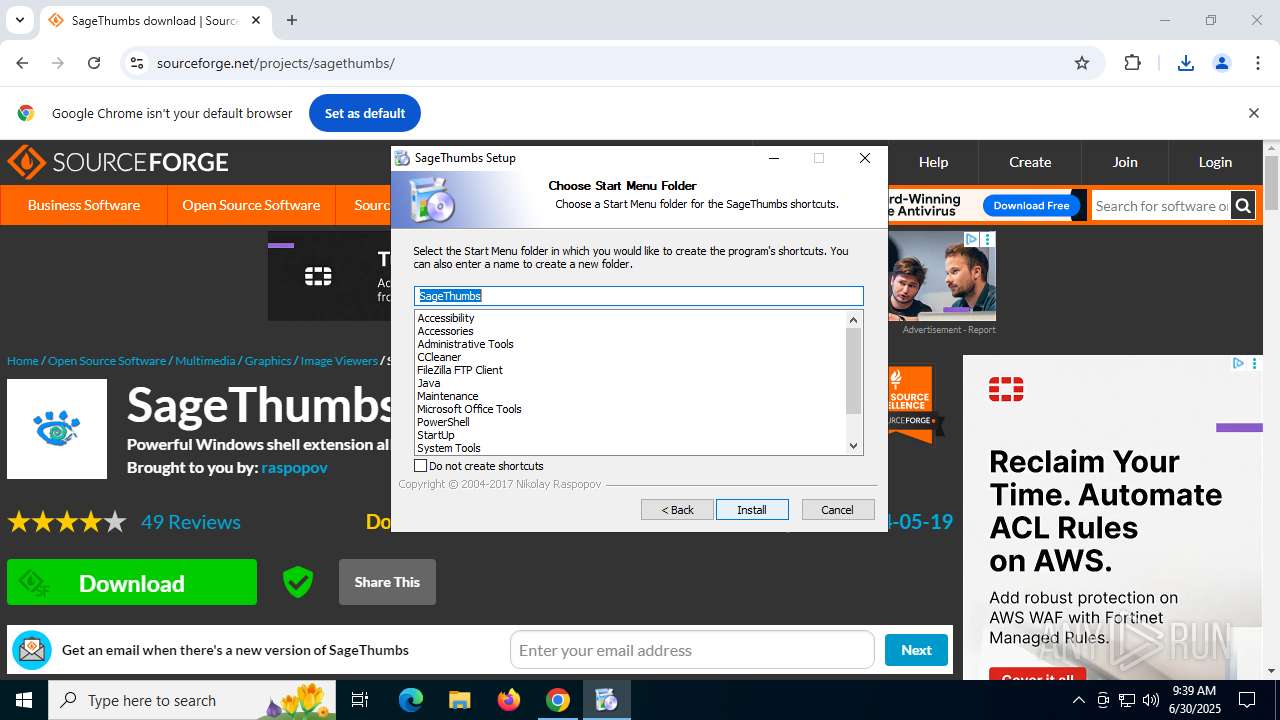The height and width of the screenshot is (720, 1280).
Task: Click the green Download button
Action: (132, 583)
